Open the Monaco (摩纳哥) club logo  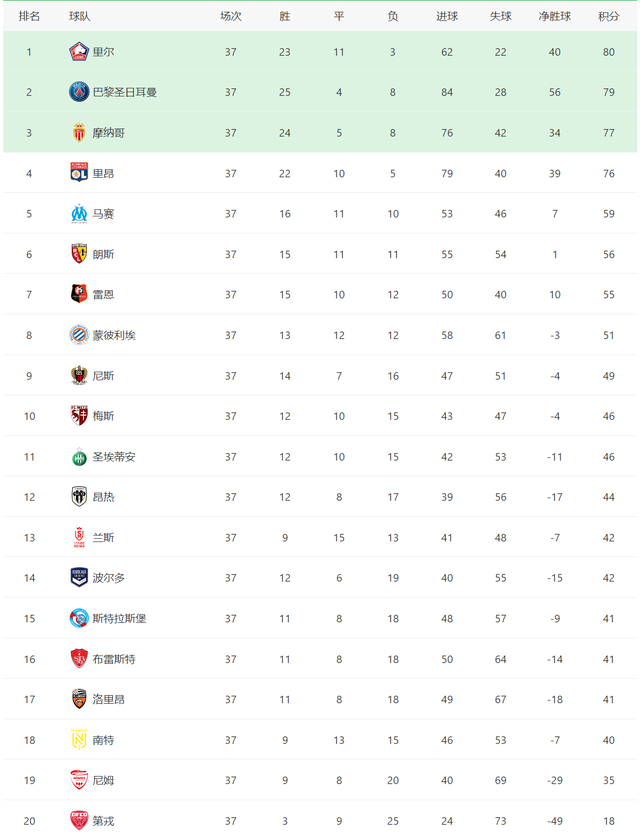[x=79, y=133]
